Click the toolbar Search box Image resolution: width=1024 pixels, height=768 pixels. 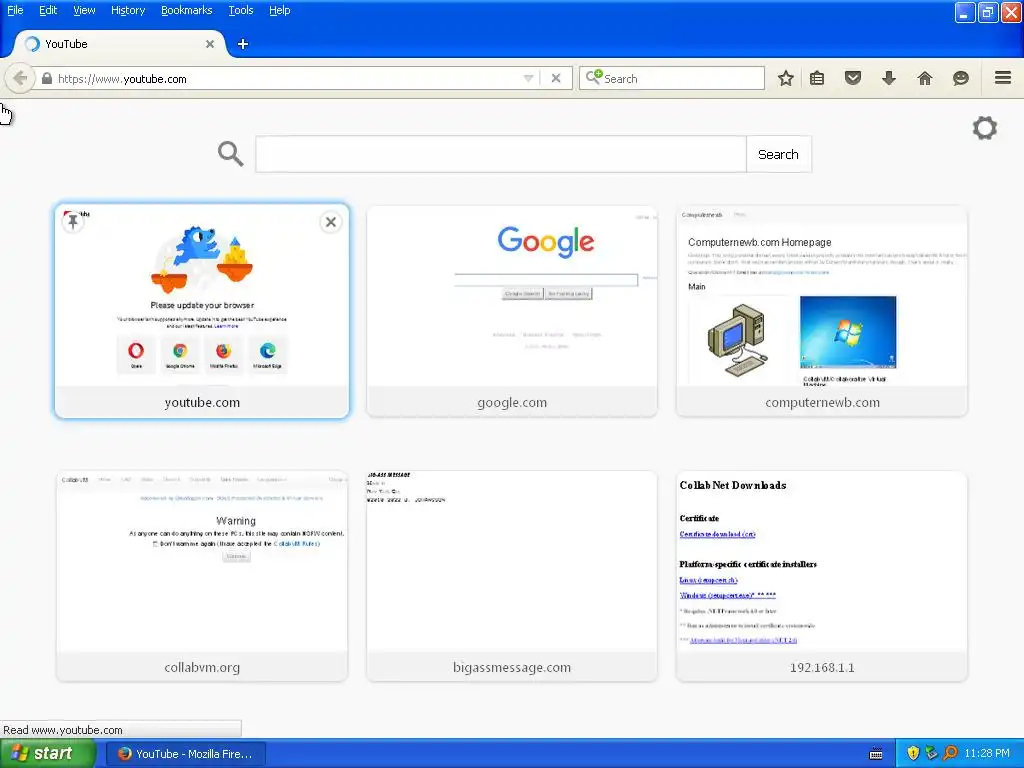coord(672,78)
